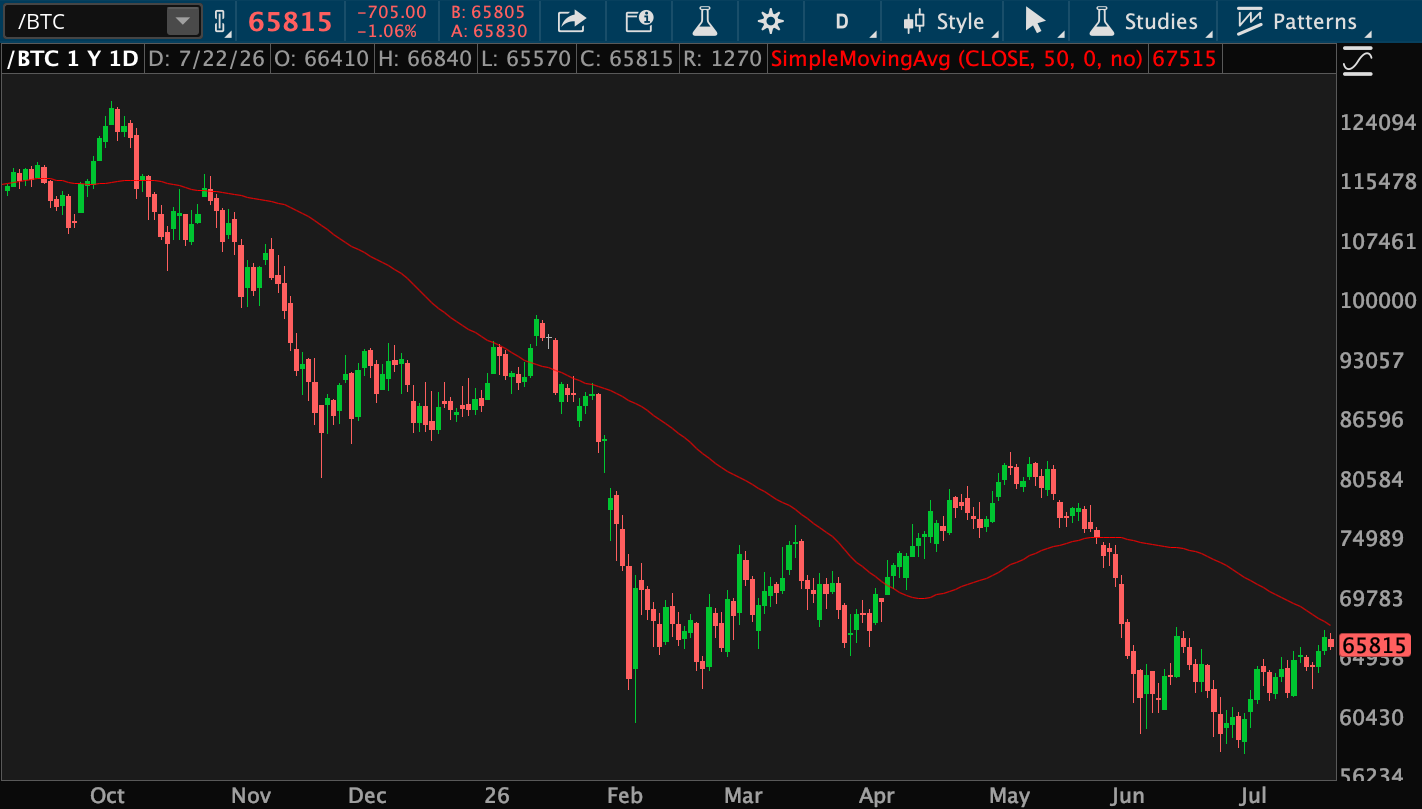
Task: Open the Studies menu
Action: (x=1145, y=21)
